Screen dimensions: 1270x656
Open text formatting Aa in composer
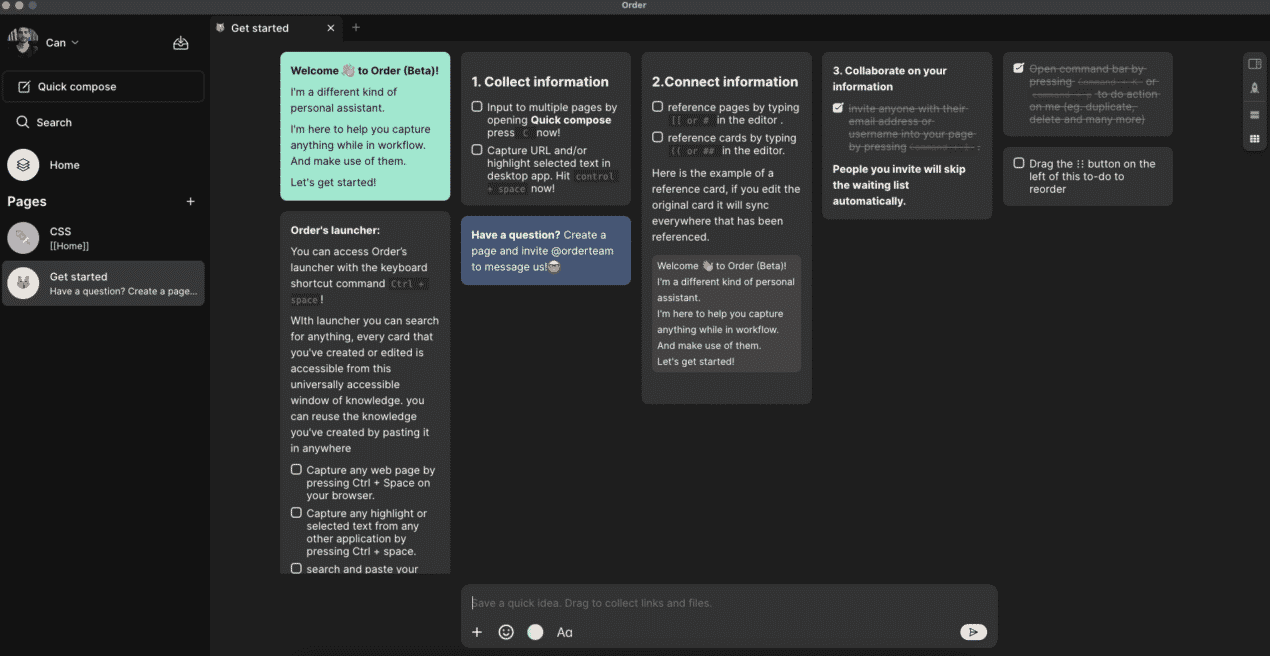[x=565, y=632]
